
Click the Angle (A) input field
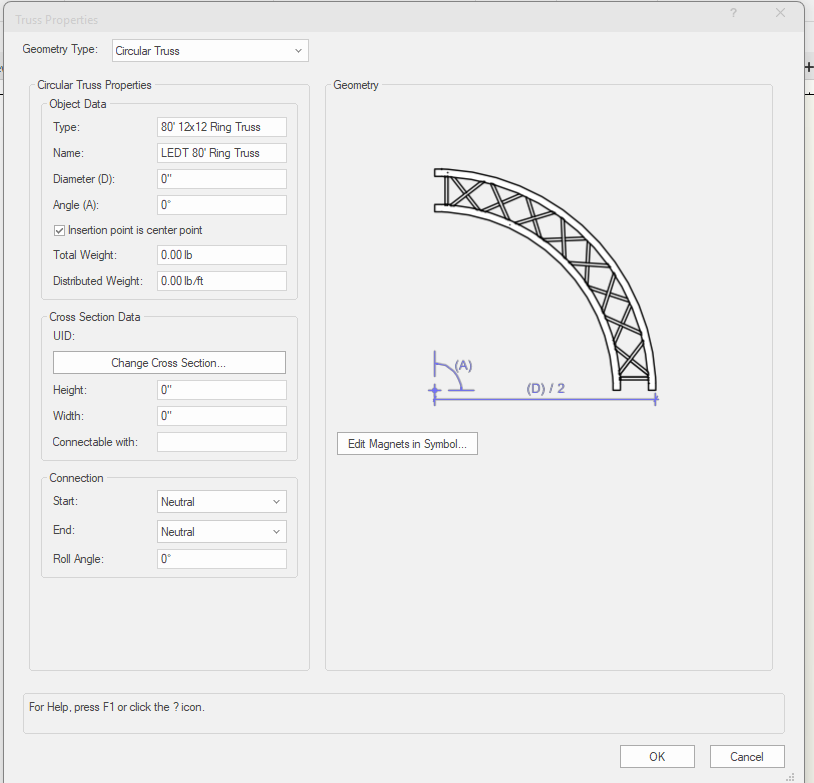[222, 205]
